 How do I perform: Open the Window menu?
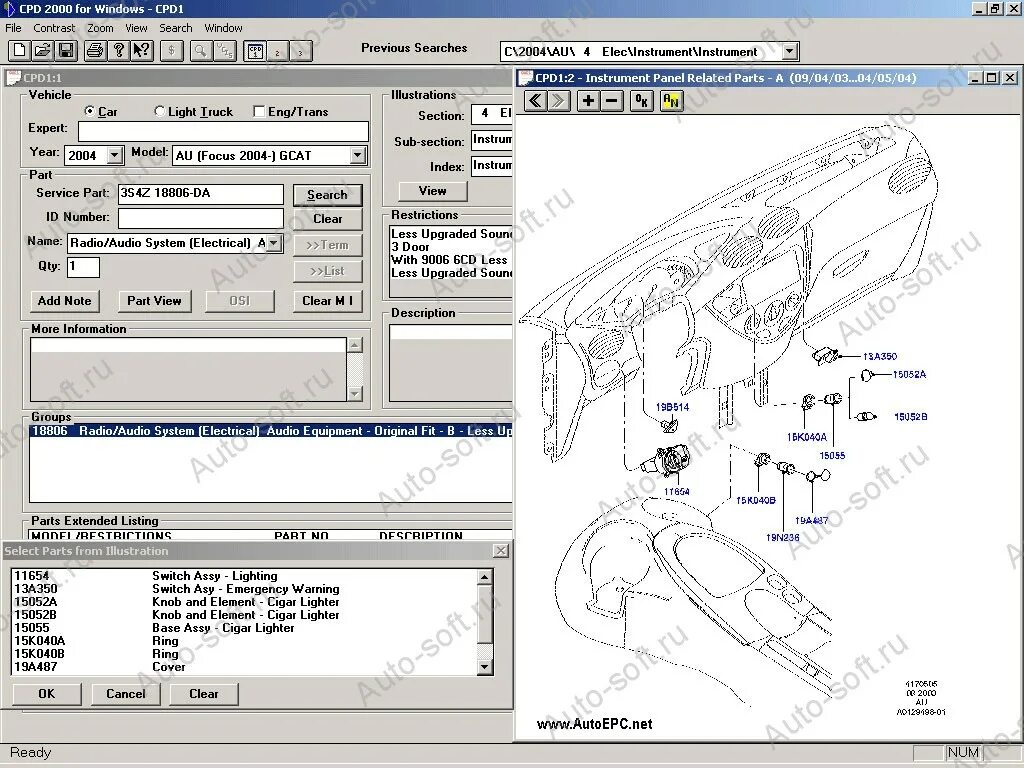(223, 28)
